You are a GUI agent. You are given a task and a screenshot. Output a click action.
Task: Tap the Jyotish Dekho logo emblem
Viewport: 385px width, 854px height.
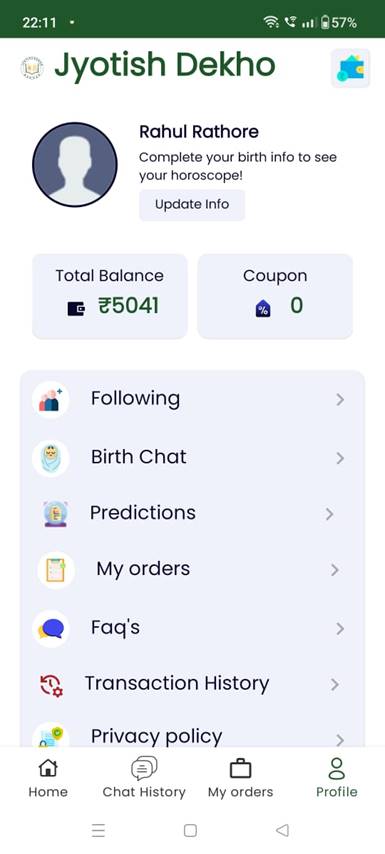point(32,68)
